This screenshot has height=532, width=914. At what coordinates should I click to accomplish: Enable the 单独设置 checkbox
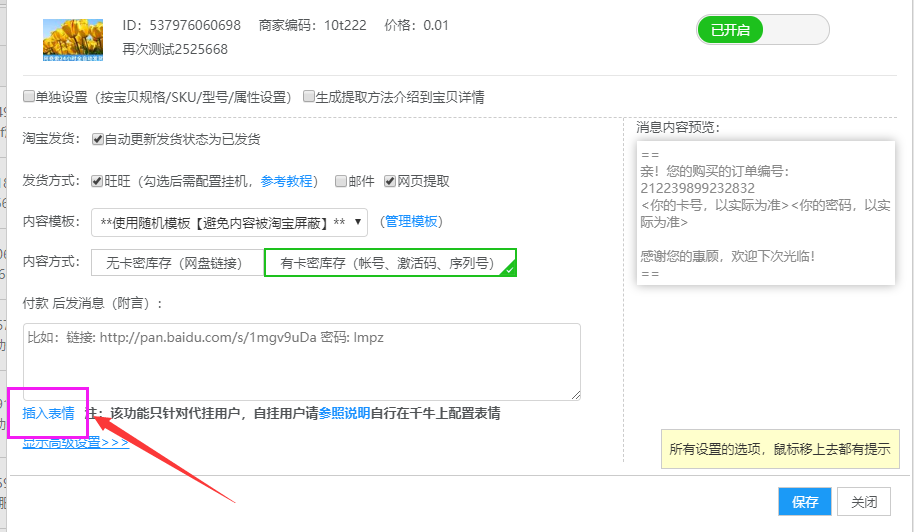click(29, 97)
